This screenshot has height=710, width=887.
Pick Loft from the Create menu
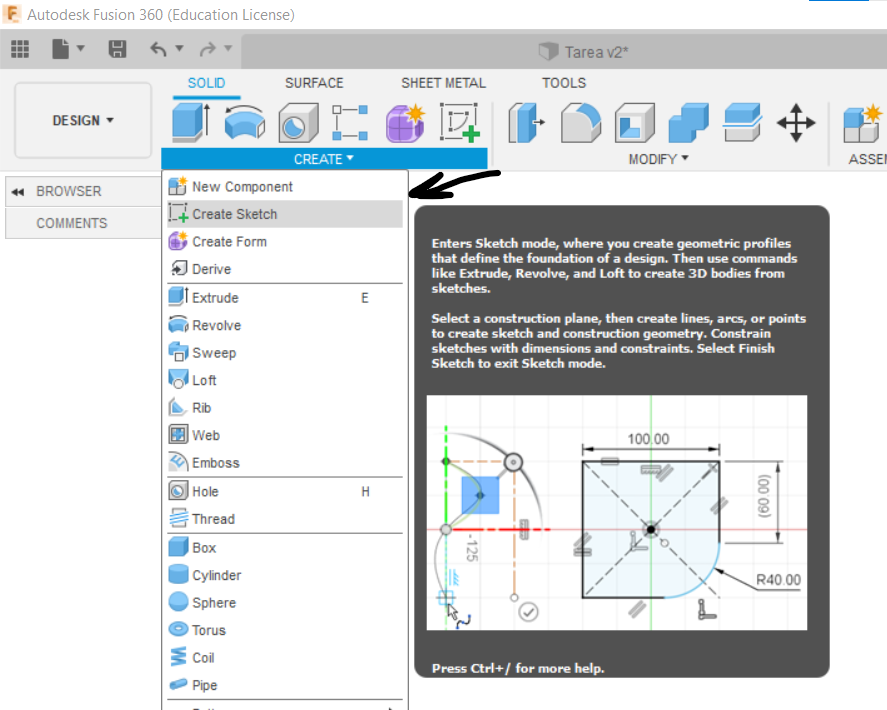point(285,380)
